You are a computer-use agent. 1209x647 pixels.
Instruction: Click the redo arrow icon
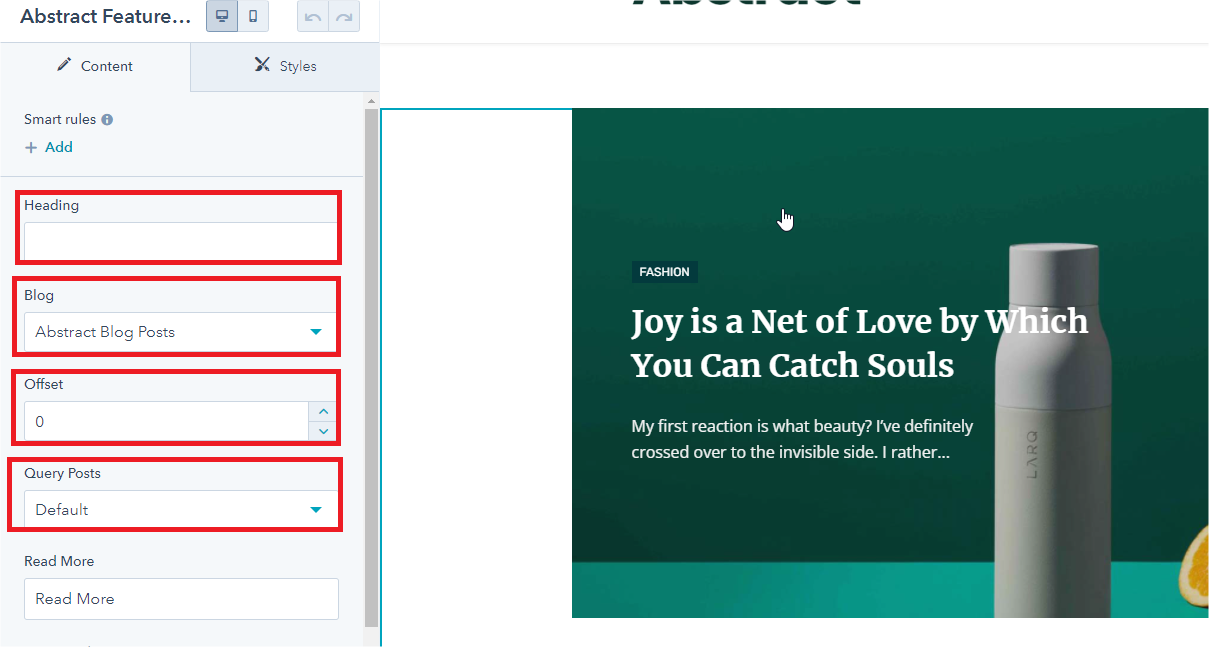(x=344, y=16)
